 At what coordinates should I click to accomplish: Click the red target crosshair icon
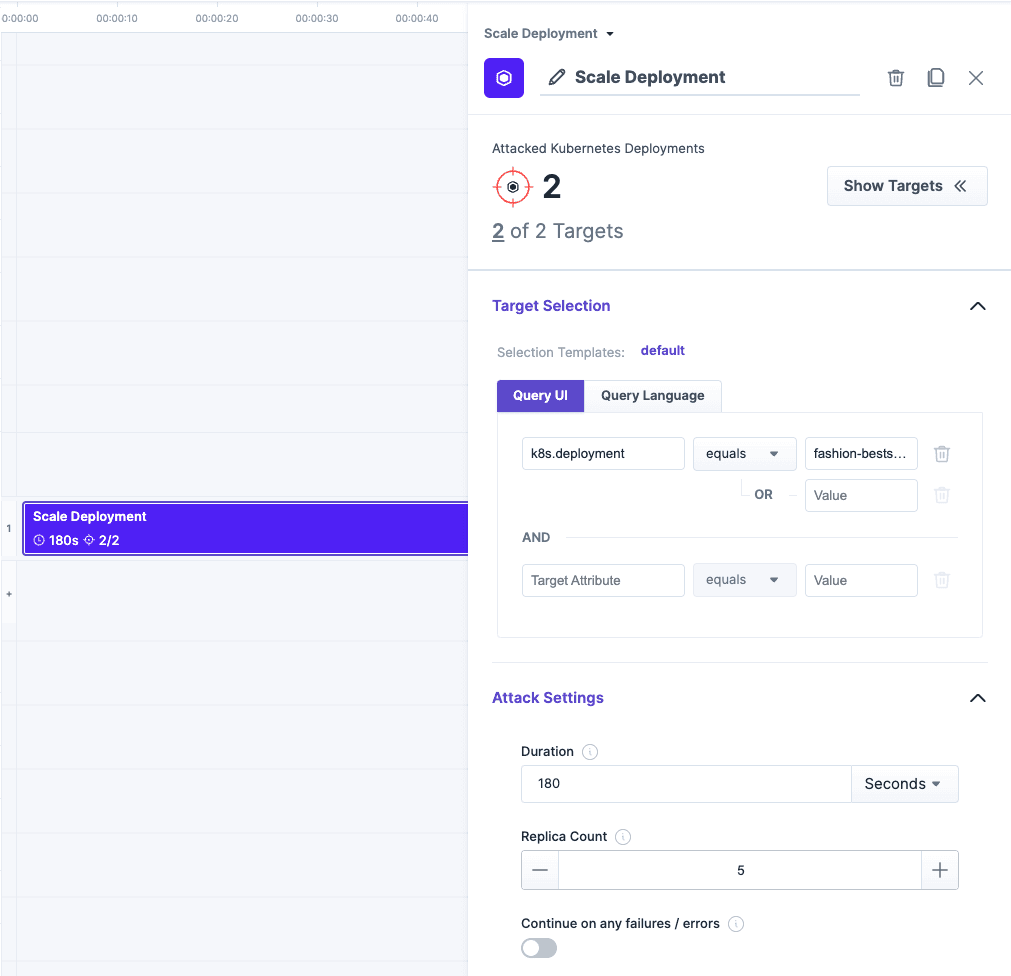coord(512,186)
